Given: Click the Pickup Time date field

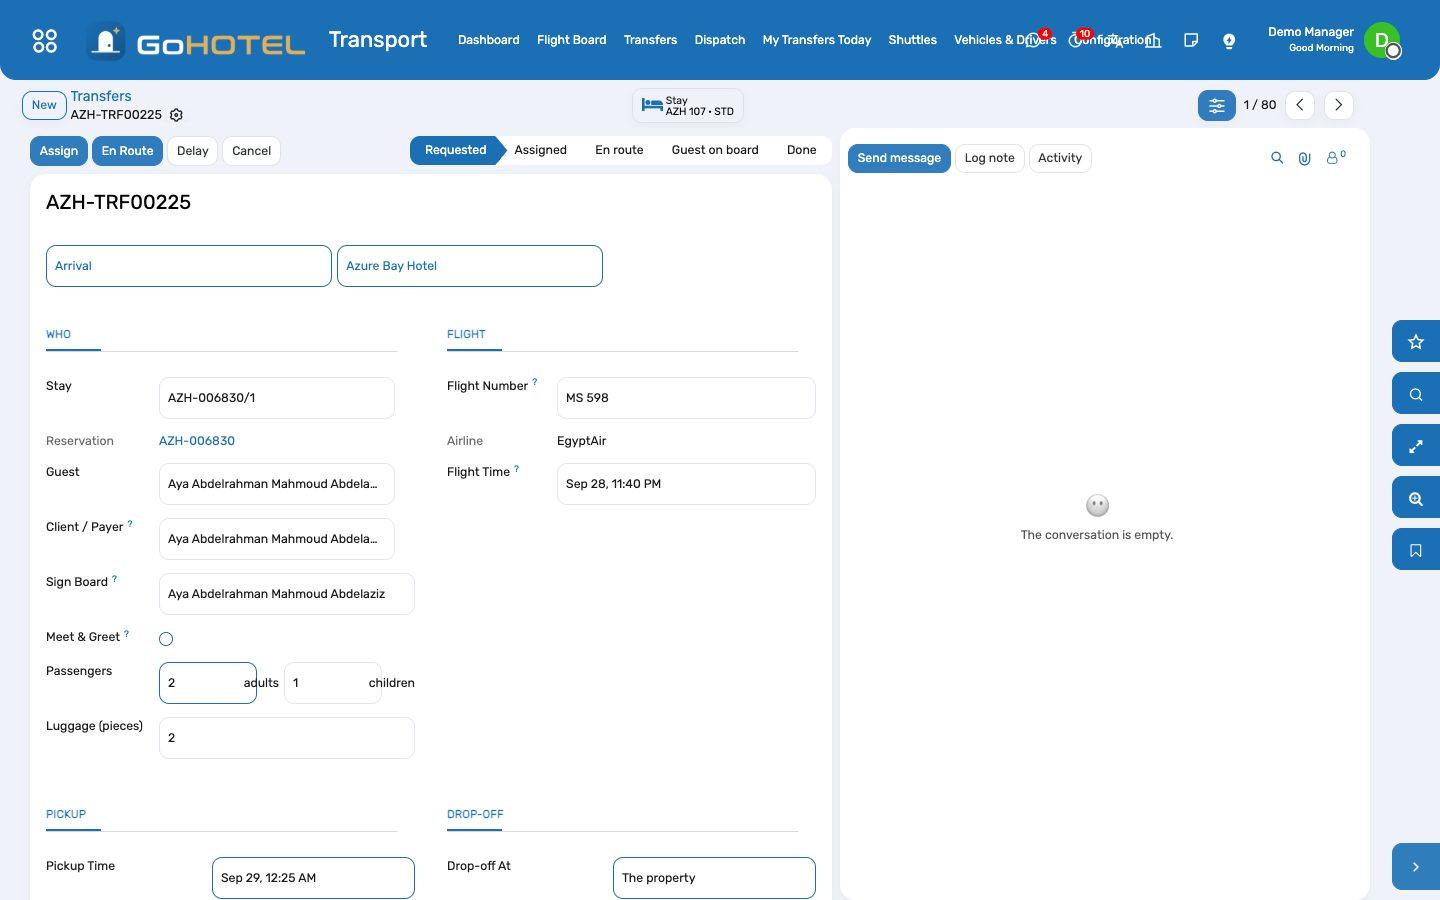Looking at the screenshot, I should [x=313, y=878].
